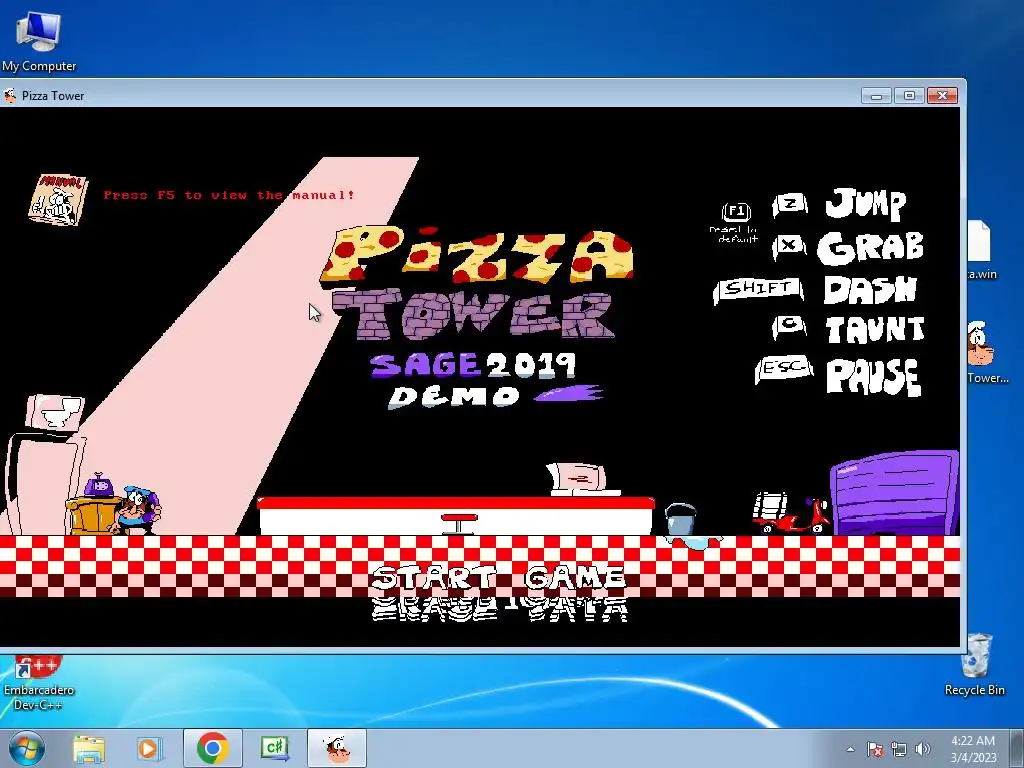Open Windows Explorer from the taskbar
Image resolution: width=1024 pixels, height=768 pixels.
[x=89, y=748]
